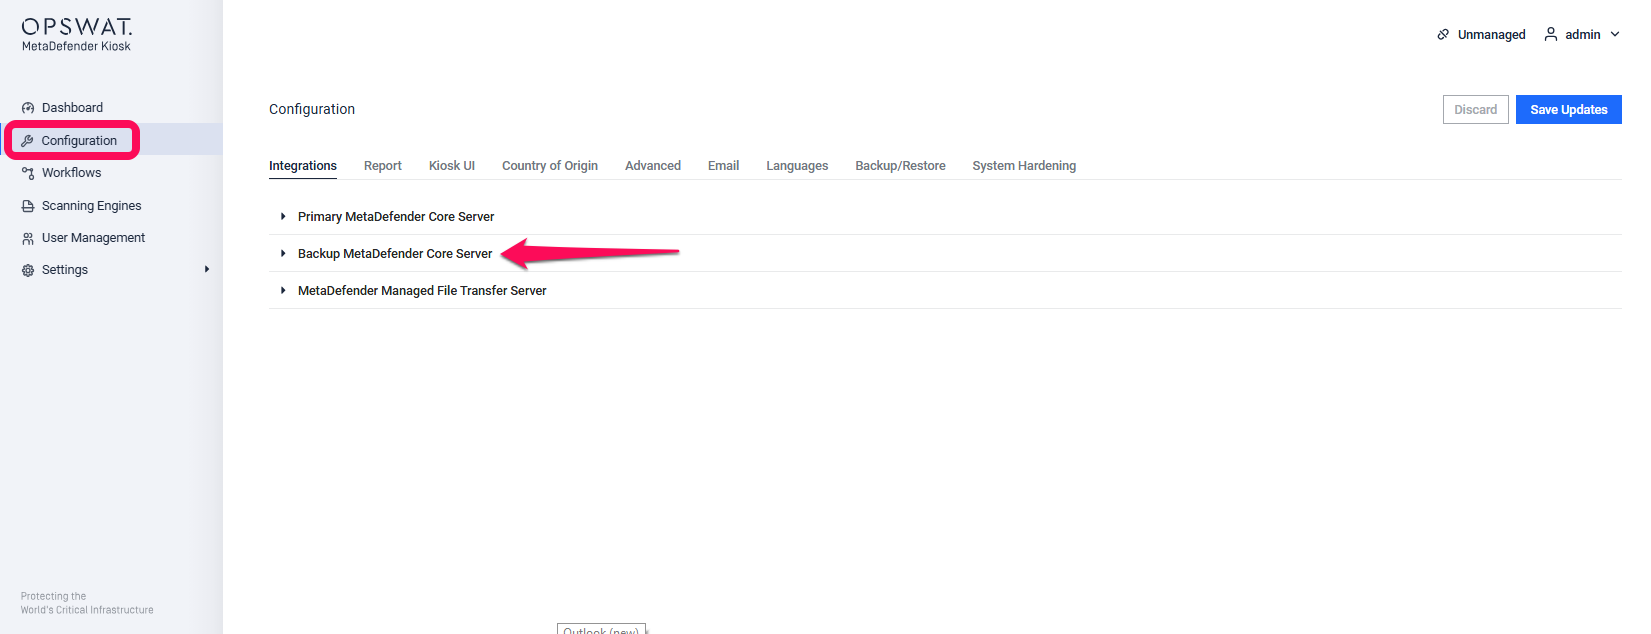The image size is (1651, 634).
Task: Select the Kiosk UI tab
Action: [452, 166]
